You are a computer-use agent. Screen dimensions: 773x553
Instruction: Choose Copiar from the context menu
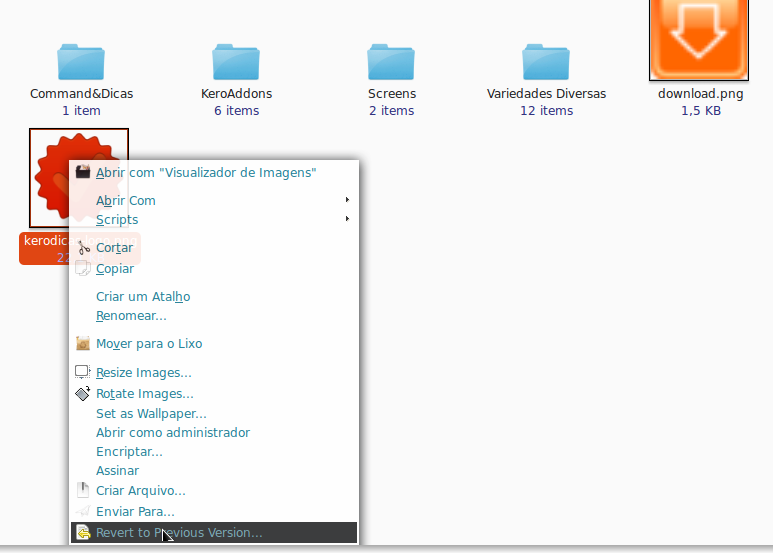tap(214, 269)
